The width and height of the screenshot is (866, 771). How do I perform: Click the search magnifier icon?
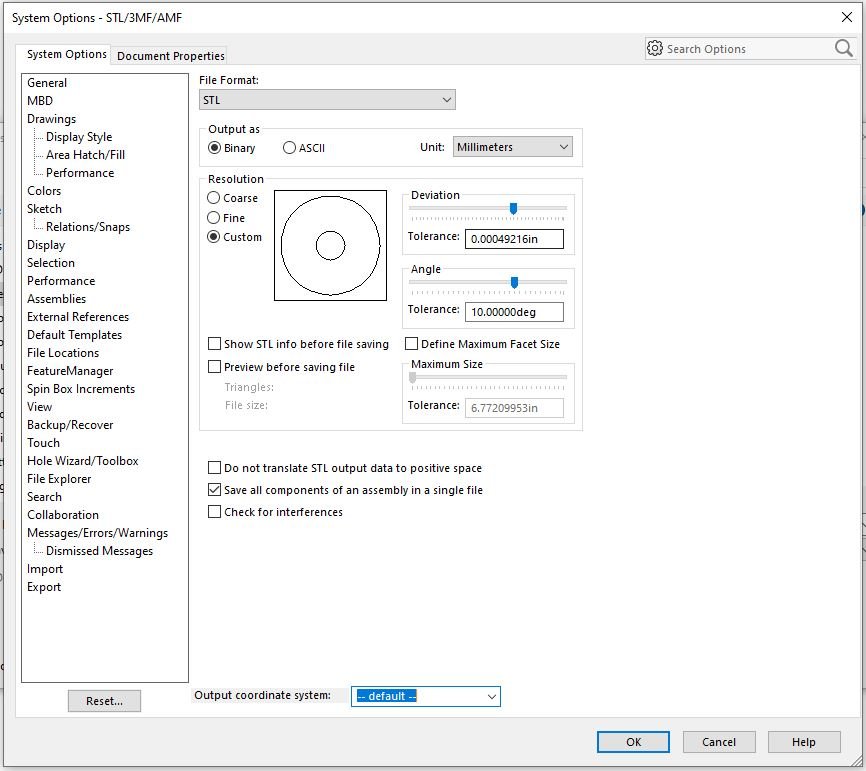[x=843, y=48]
